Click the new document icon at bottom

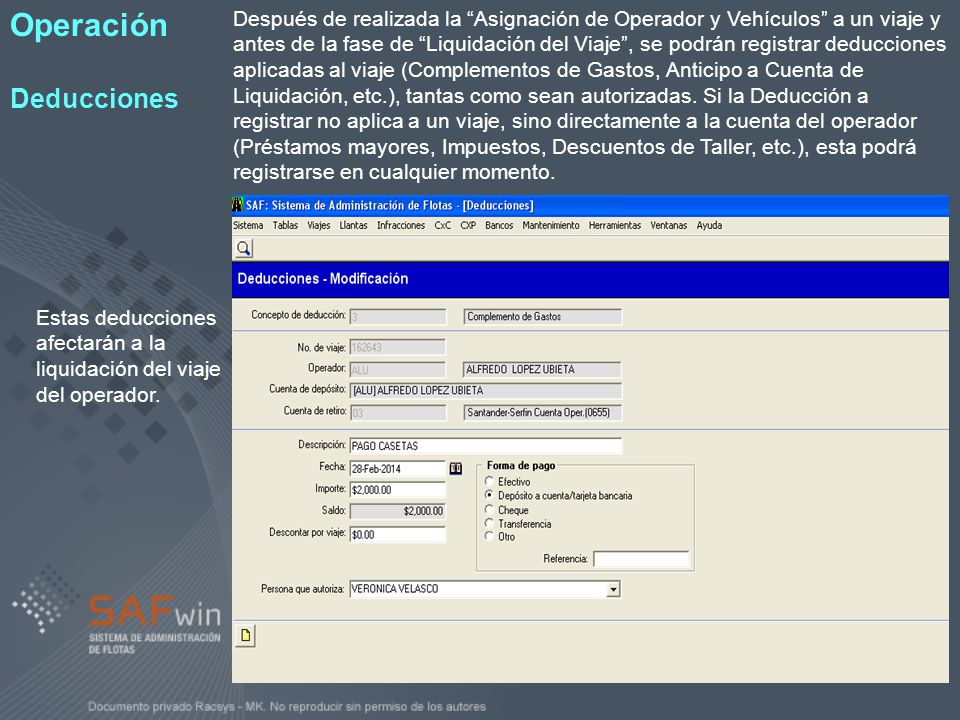pos(245,636)
